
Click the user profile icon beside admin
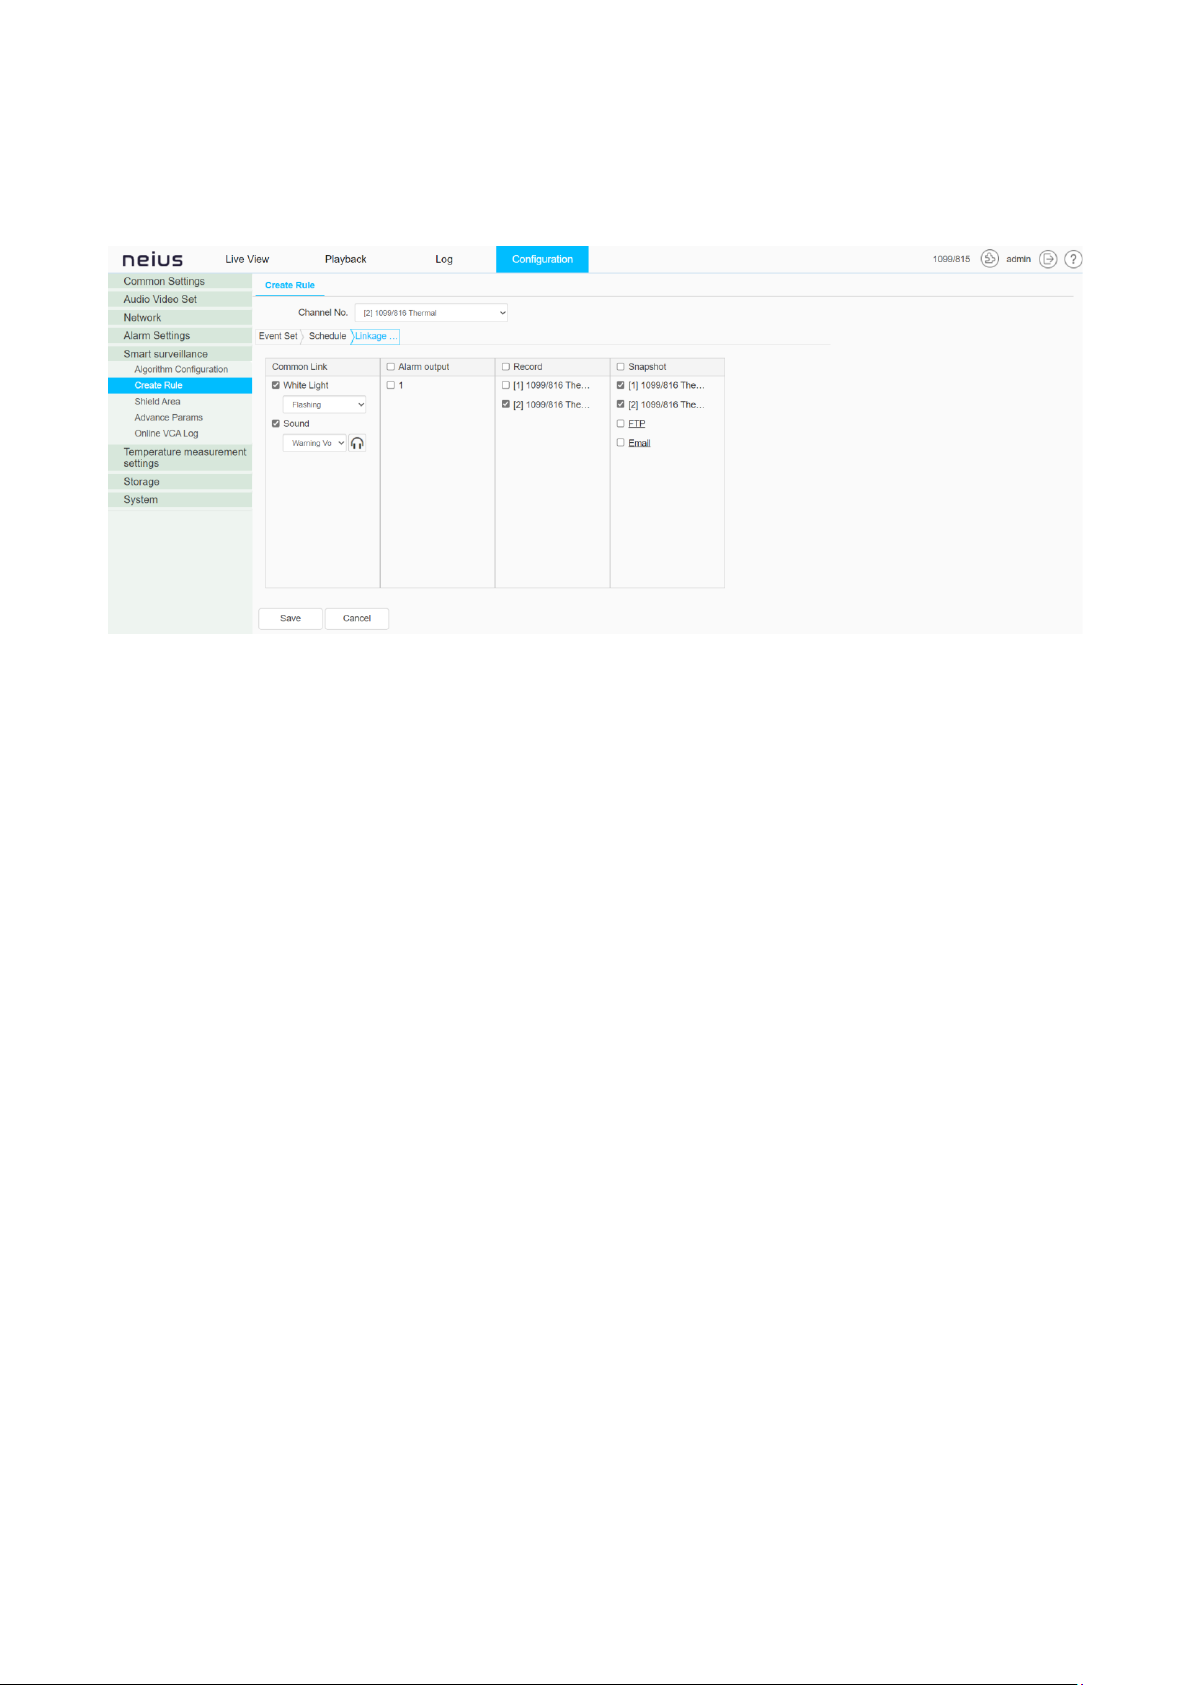[x=989, y=259]
